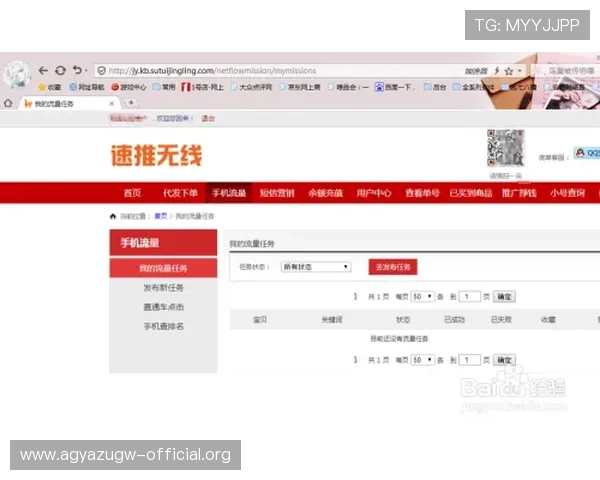Click the home icon in breadcrumb
The width and height of the screenshot is (600, 480).
113,216
